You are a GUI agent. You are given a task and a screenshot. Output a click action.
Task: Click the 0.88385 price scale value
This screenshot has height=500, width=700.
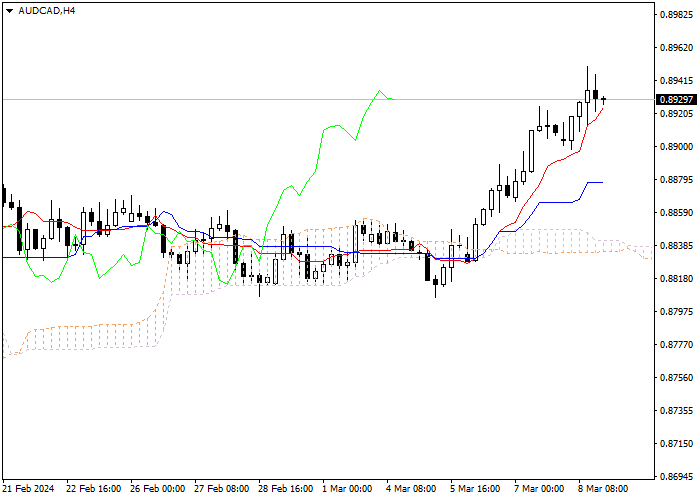(x=676, y=246)
